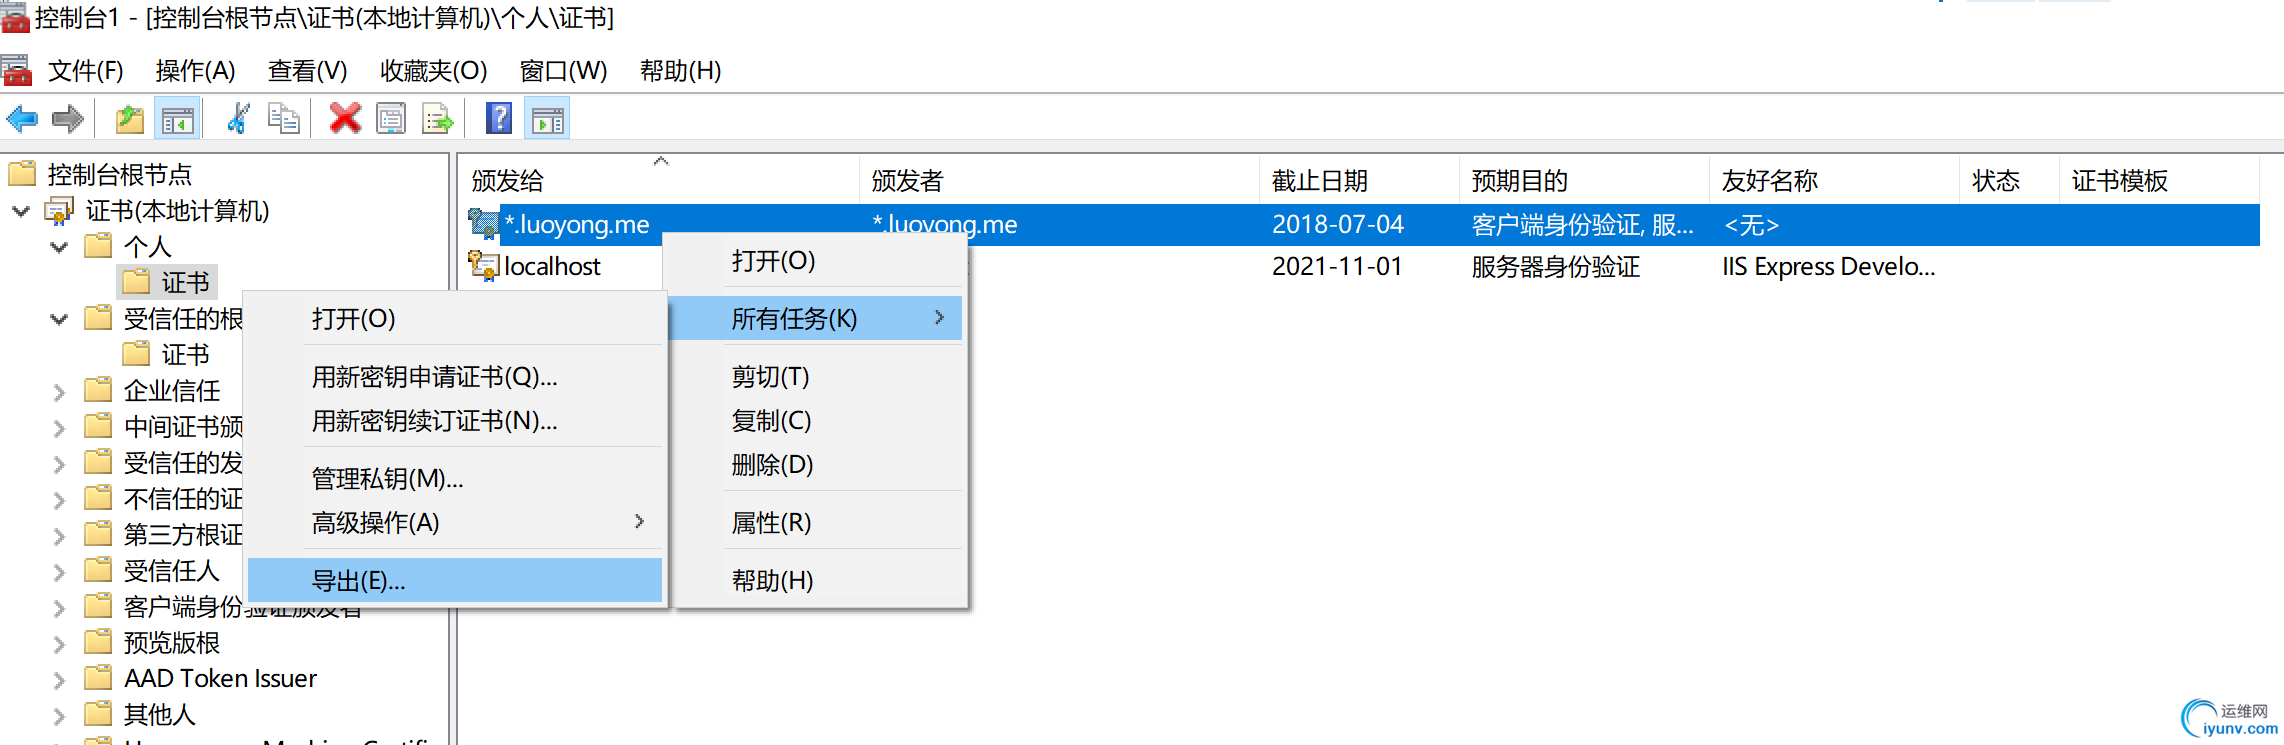The image size is (2284, 745).
Task: Choose 导出(E)... in the submenu
Action: click(455, 580)
